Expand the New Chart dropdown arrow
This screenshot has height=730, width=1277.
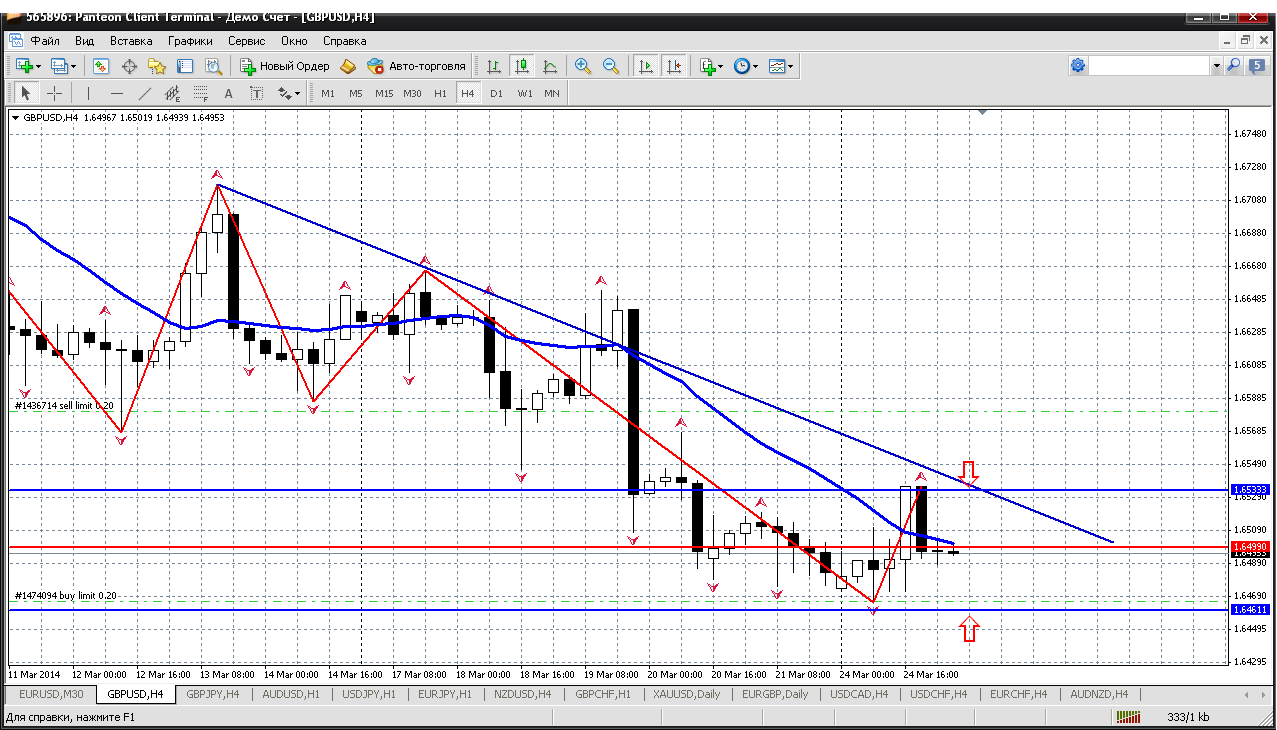click(38, 66)
